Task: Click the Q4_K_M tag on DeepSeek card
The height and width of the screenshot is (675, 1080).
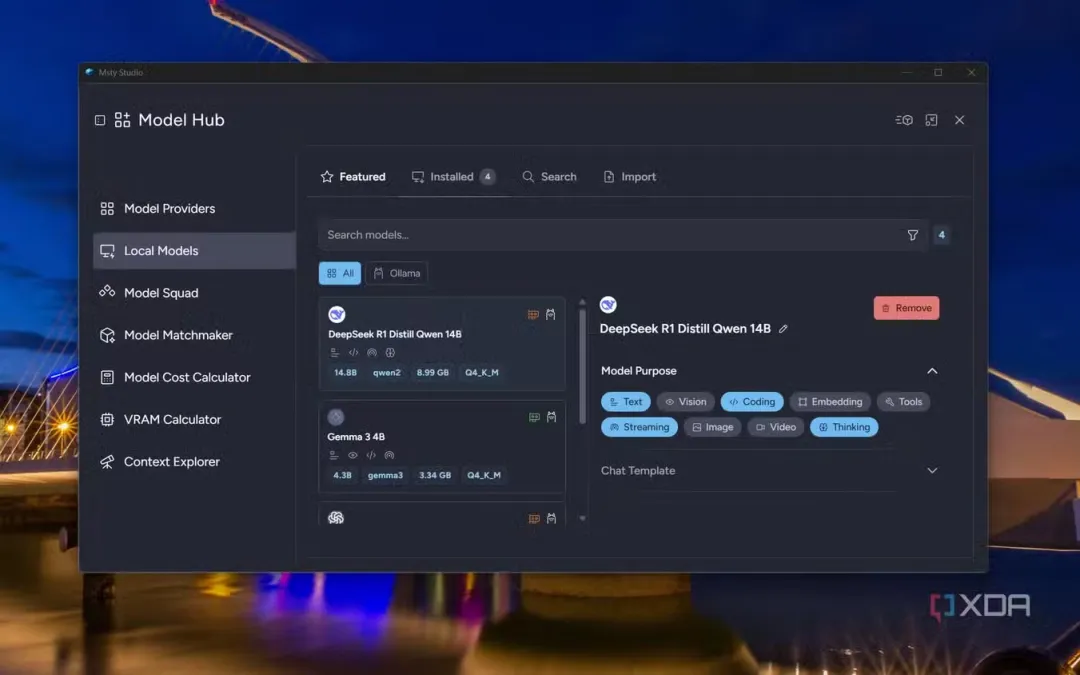Action: (482, 373)
